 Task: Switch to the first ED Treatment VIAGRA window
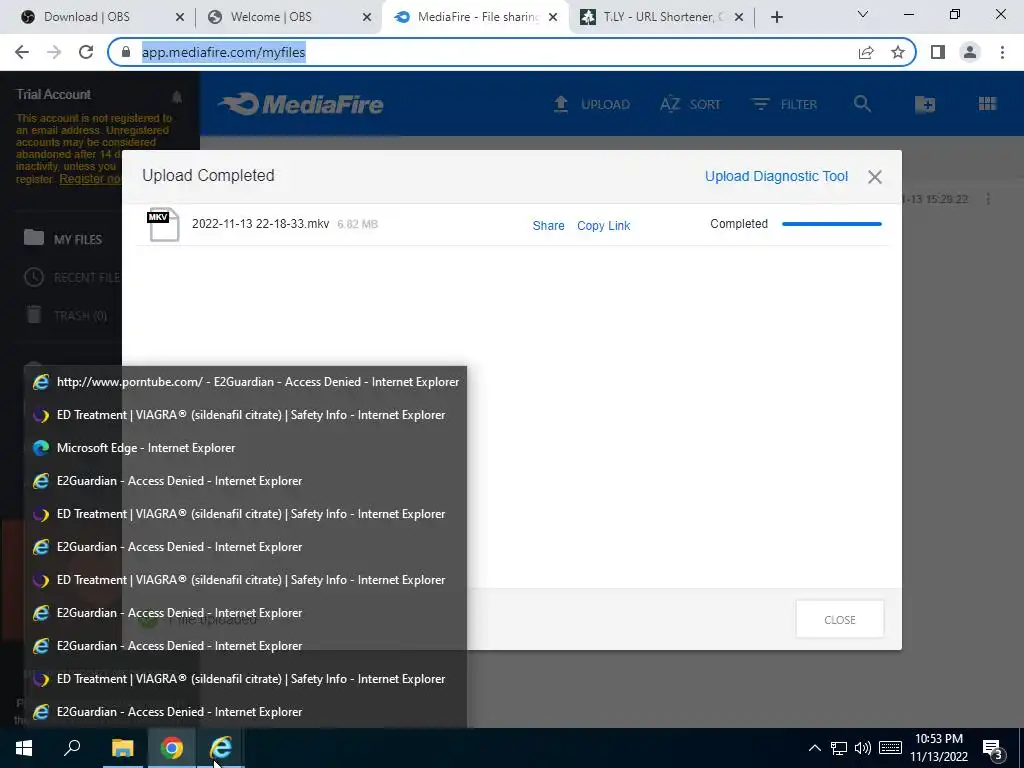246,415
